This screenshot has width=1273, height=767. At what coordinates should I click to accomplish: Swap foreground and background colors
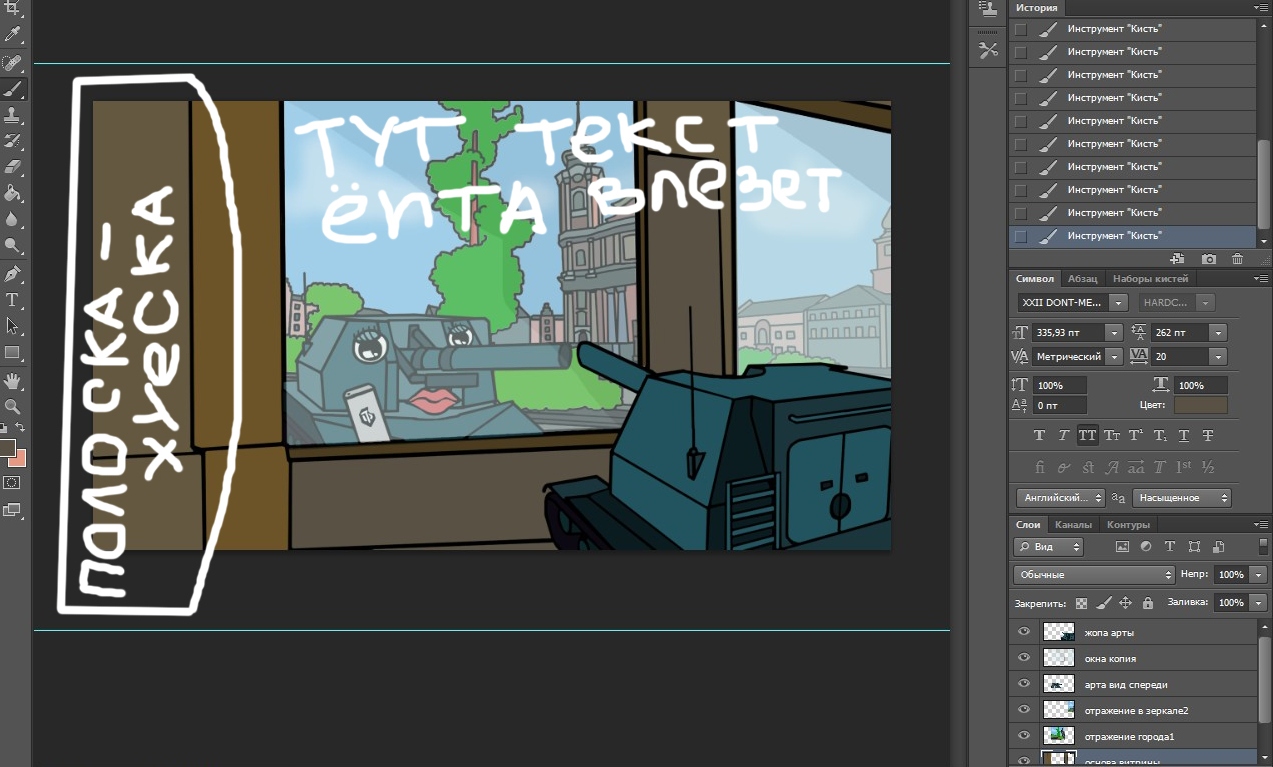point(22,428)
